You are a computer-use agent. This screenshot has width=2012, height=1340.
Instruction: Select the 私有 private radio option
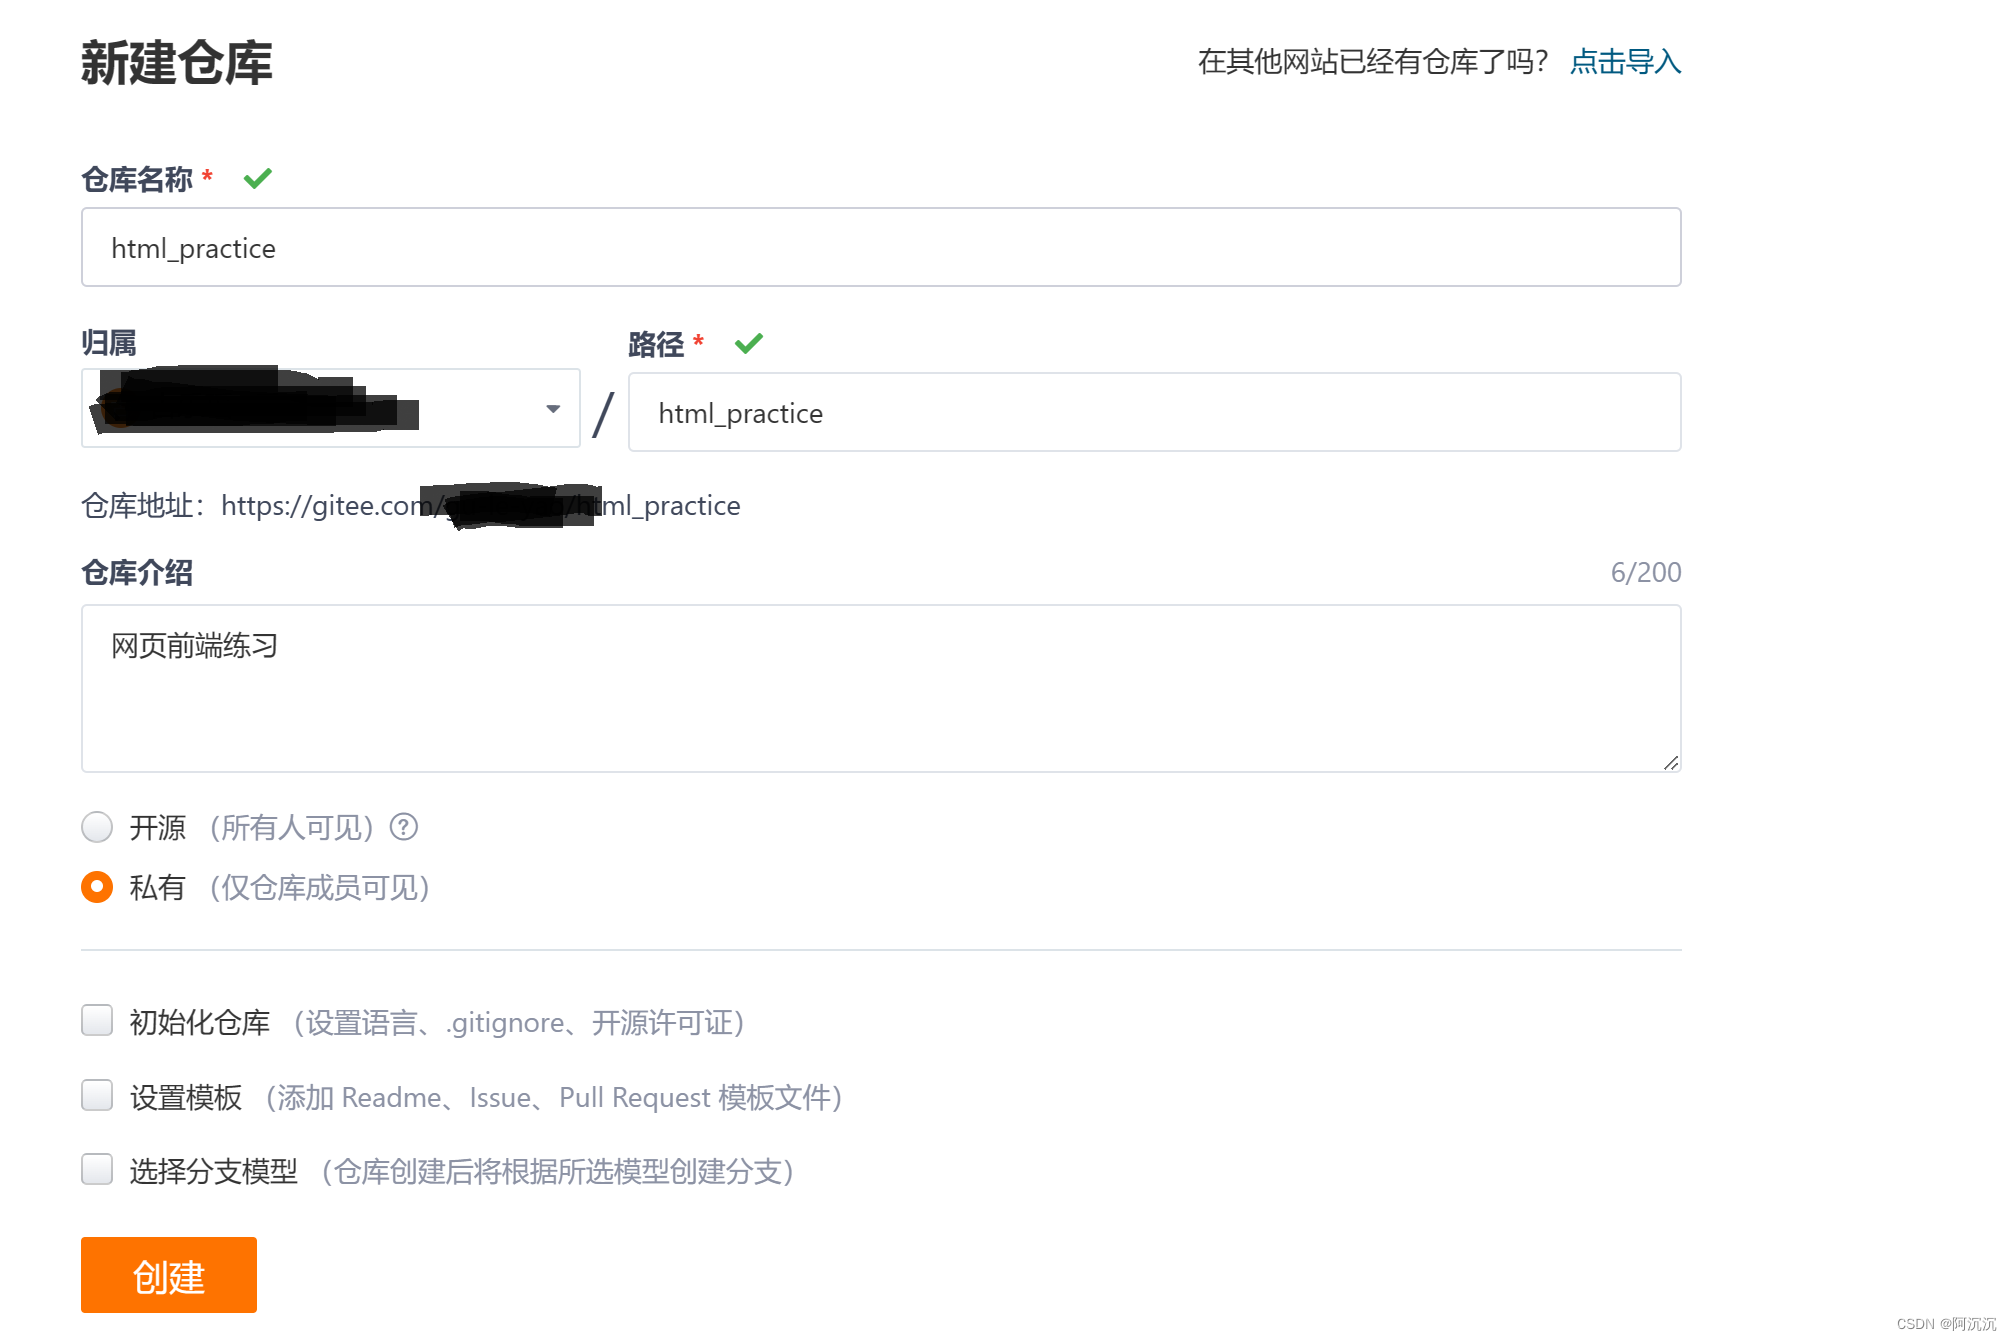coord(97,887)
